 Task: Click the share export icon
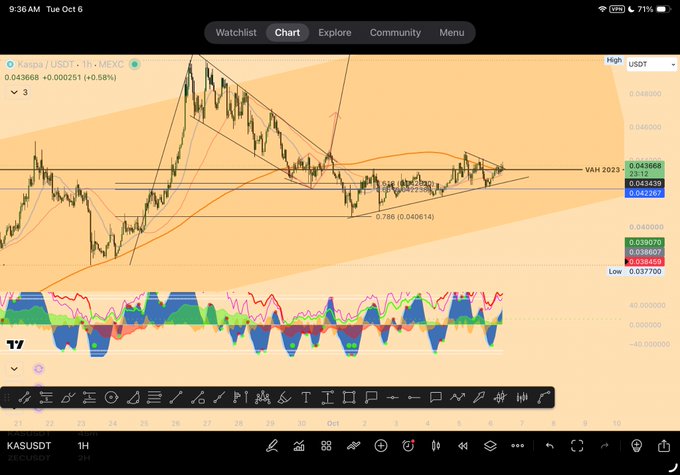click(664, 446)
